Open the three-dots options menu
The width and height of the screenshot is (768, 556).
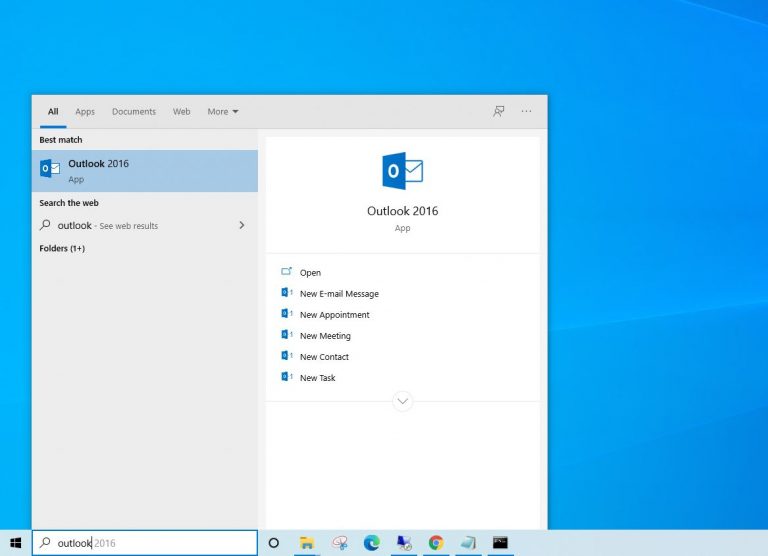[526, 111]
